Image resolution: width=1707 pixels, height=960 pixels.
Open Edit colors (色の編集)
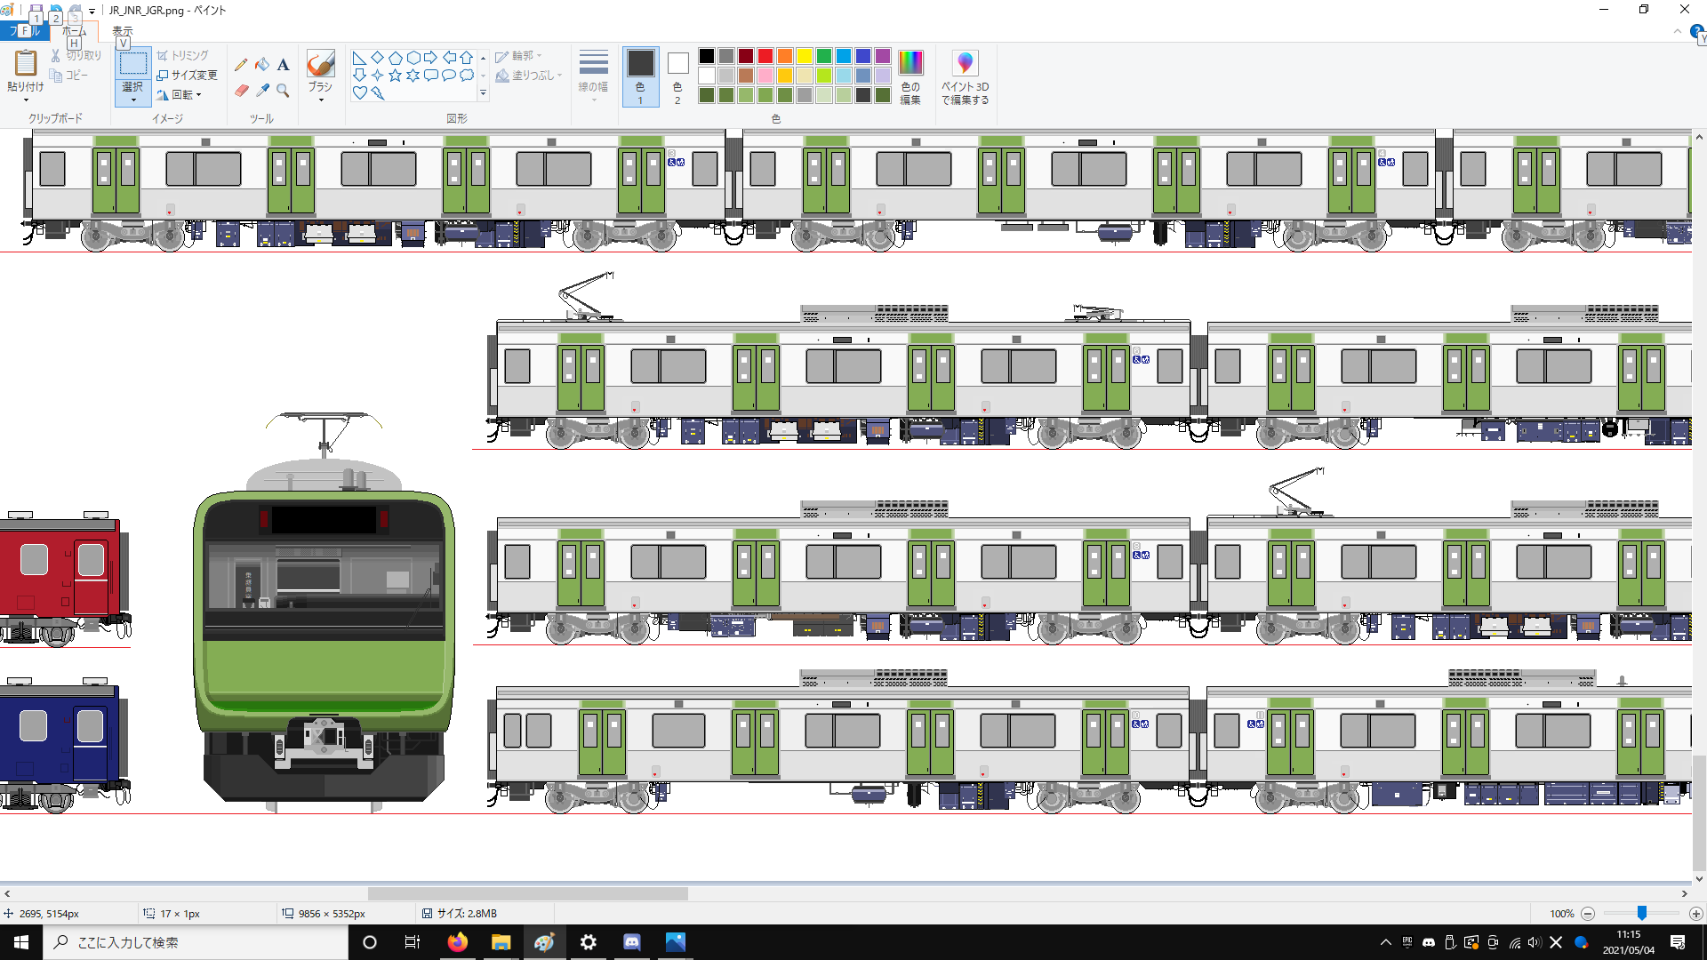point(910,77)
